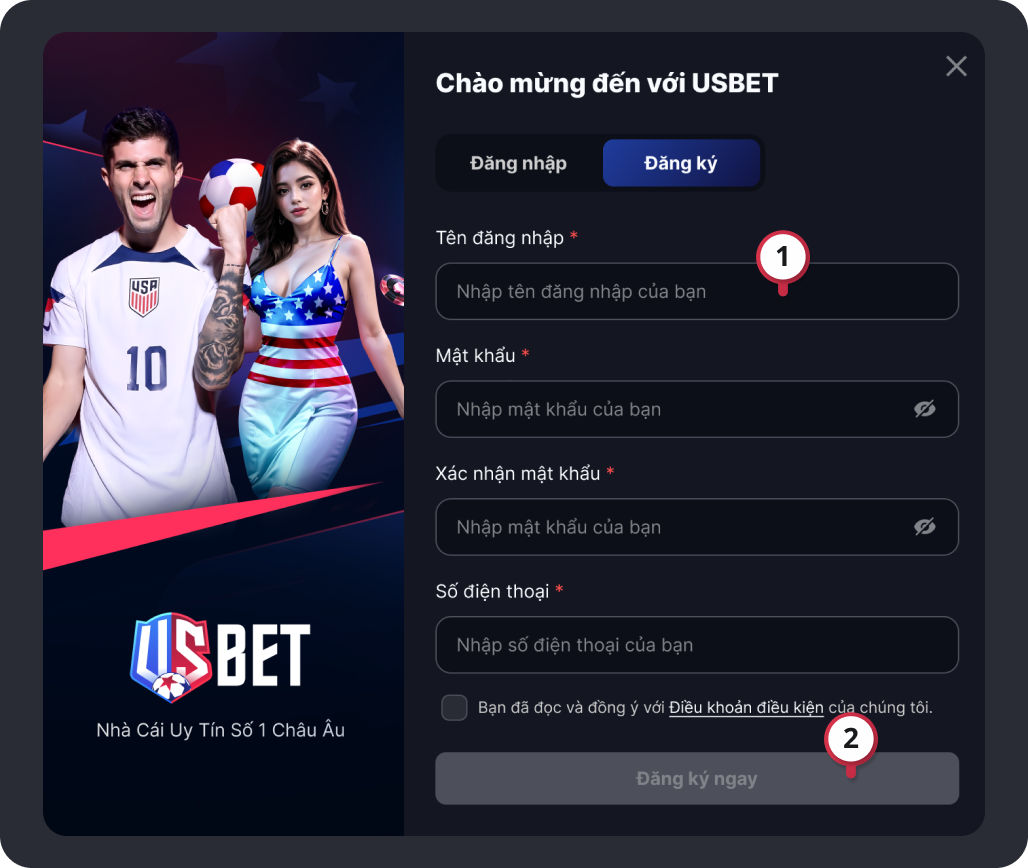1028x868 pixels.
Task: Click the USA crest on the jersey
Action: click(144, 296)
